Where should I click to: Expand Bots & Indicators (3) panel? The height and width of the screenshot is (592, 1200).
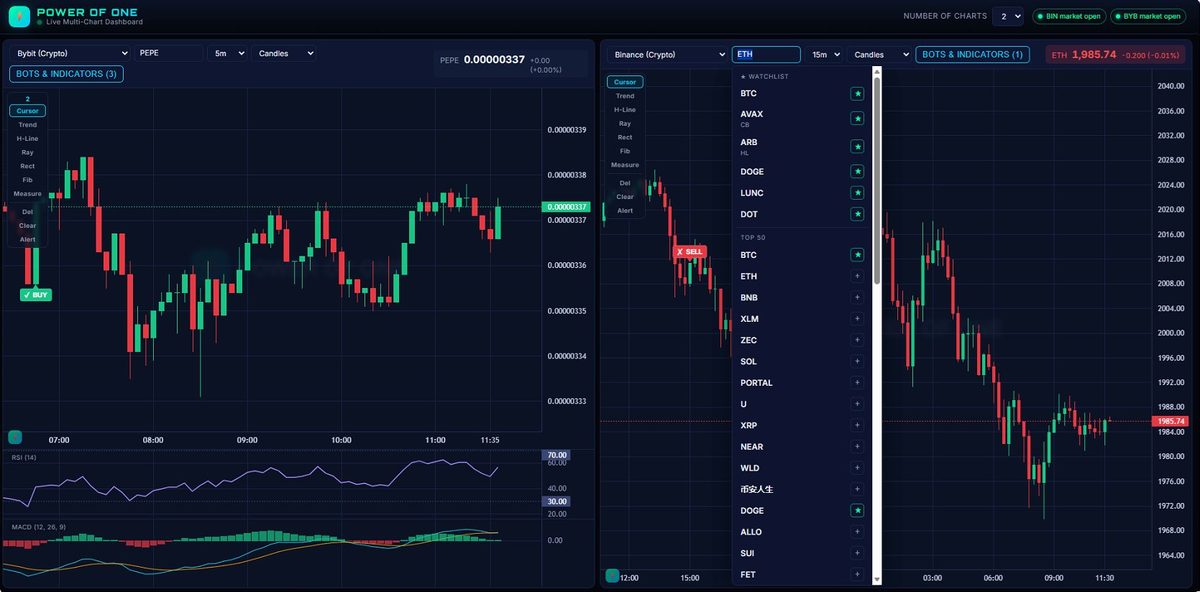click(67, 74)
